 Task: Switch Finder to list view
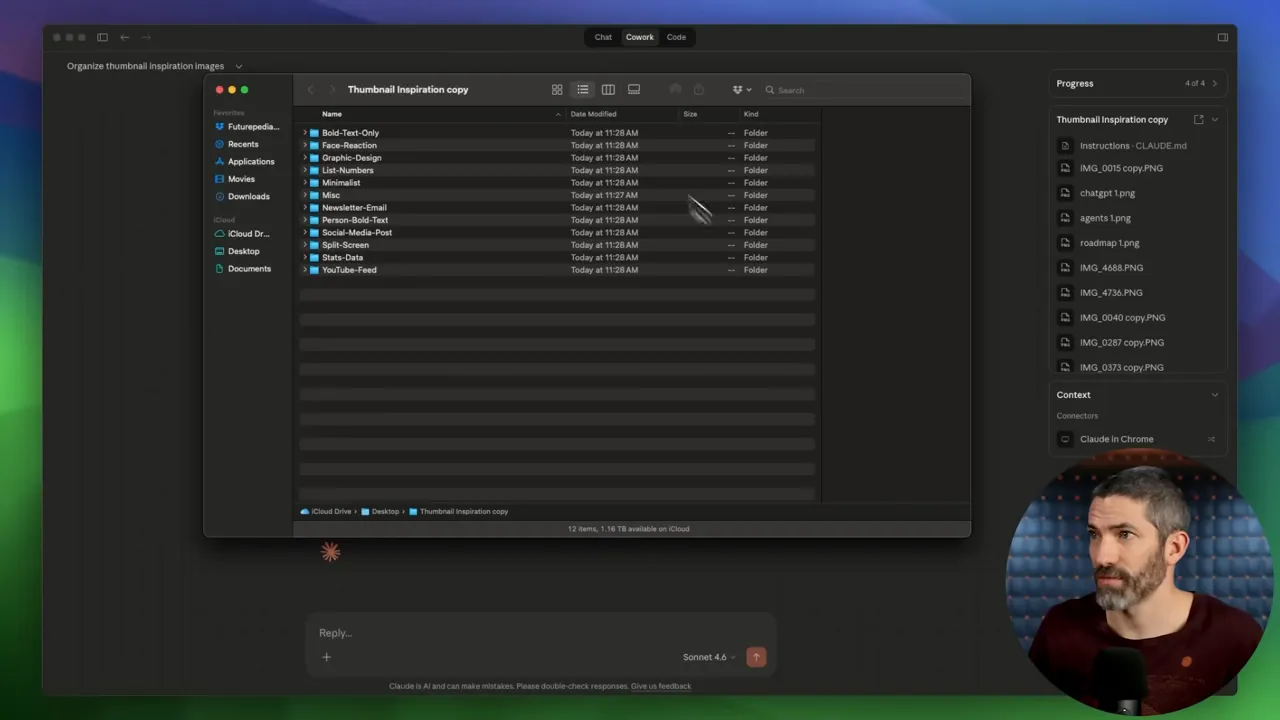583,90
